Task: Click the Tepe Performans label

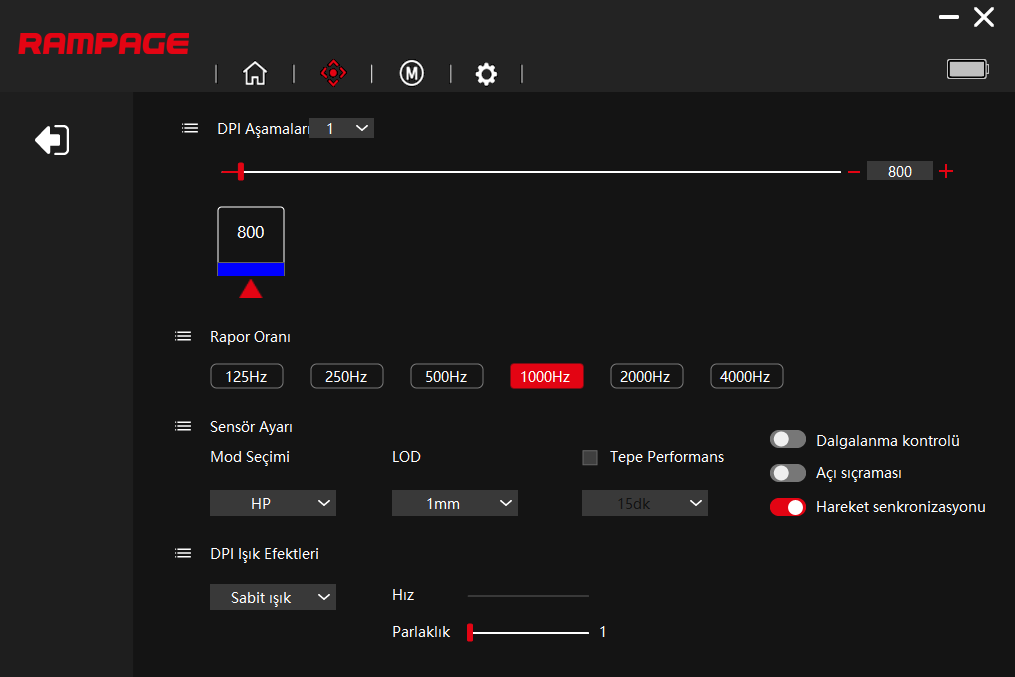Action: (x=667, y=457)
